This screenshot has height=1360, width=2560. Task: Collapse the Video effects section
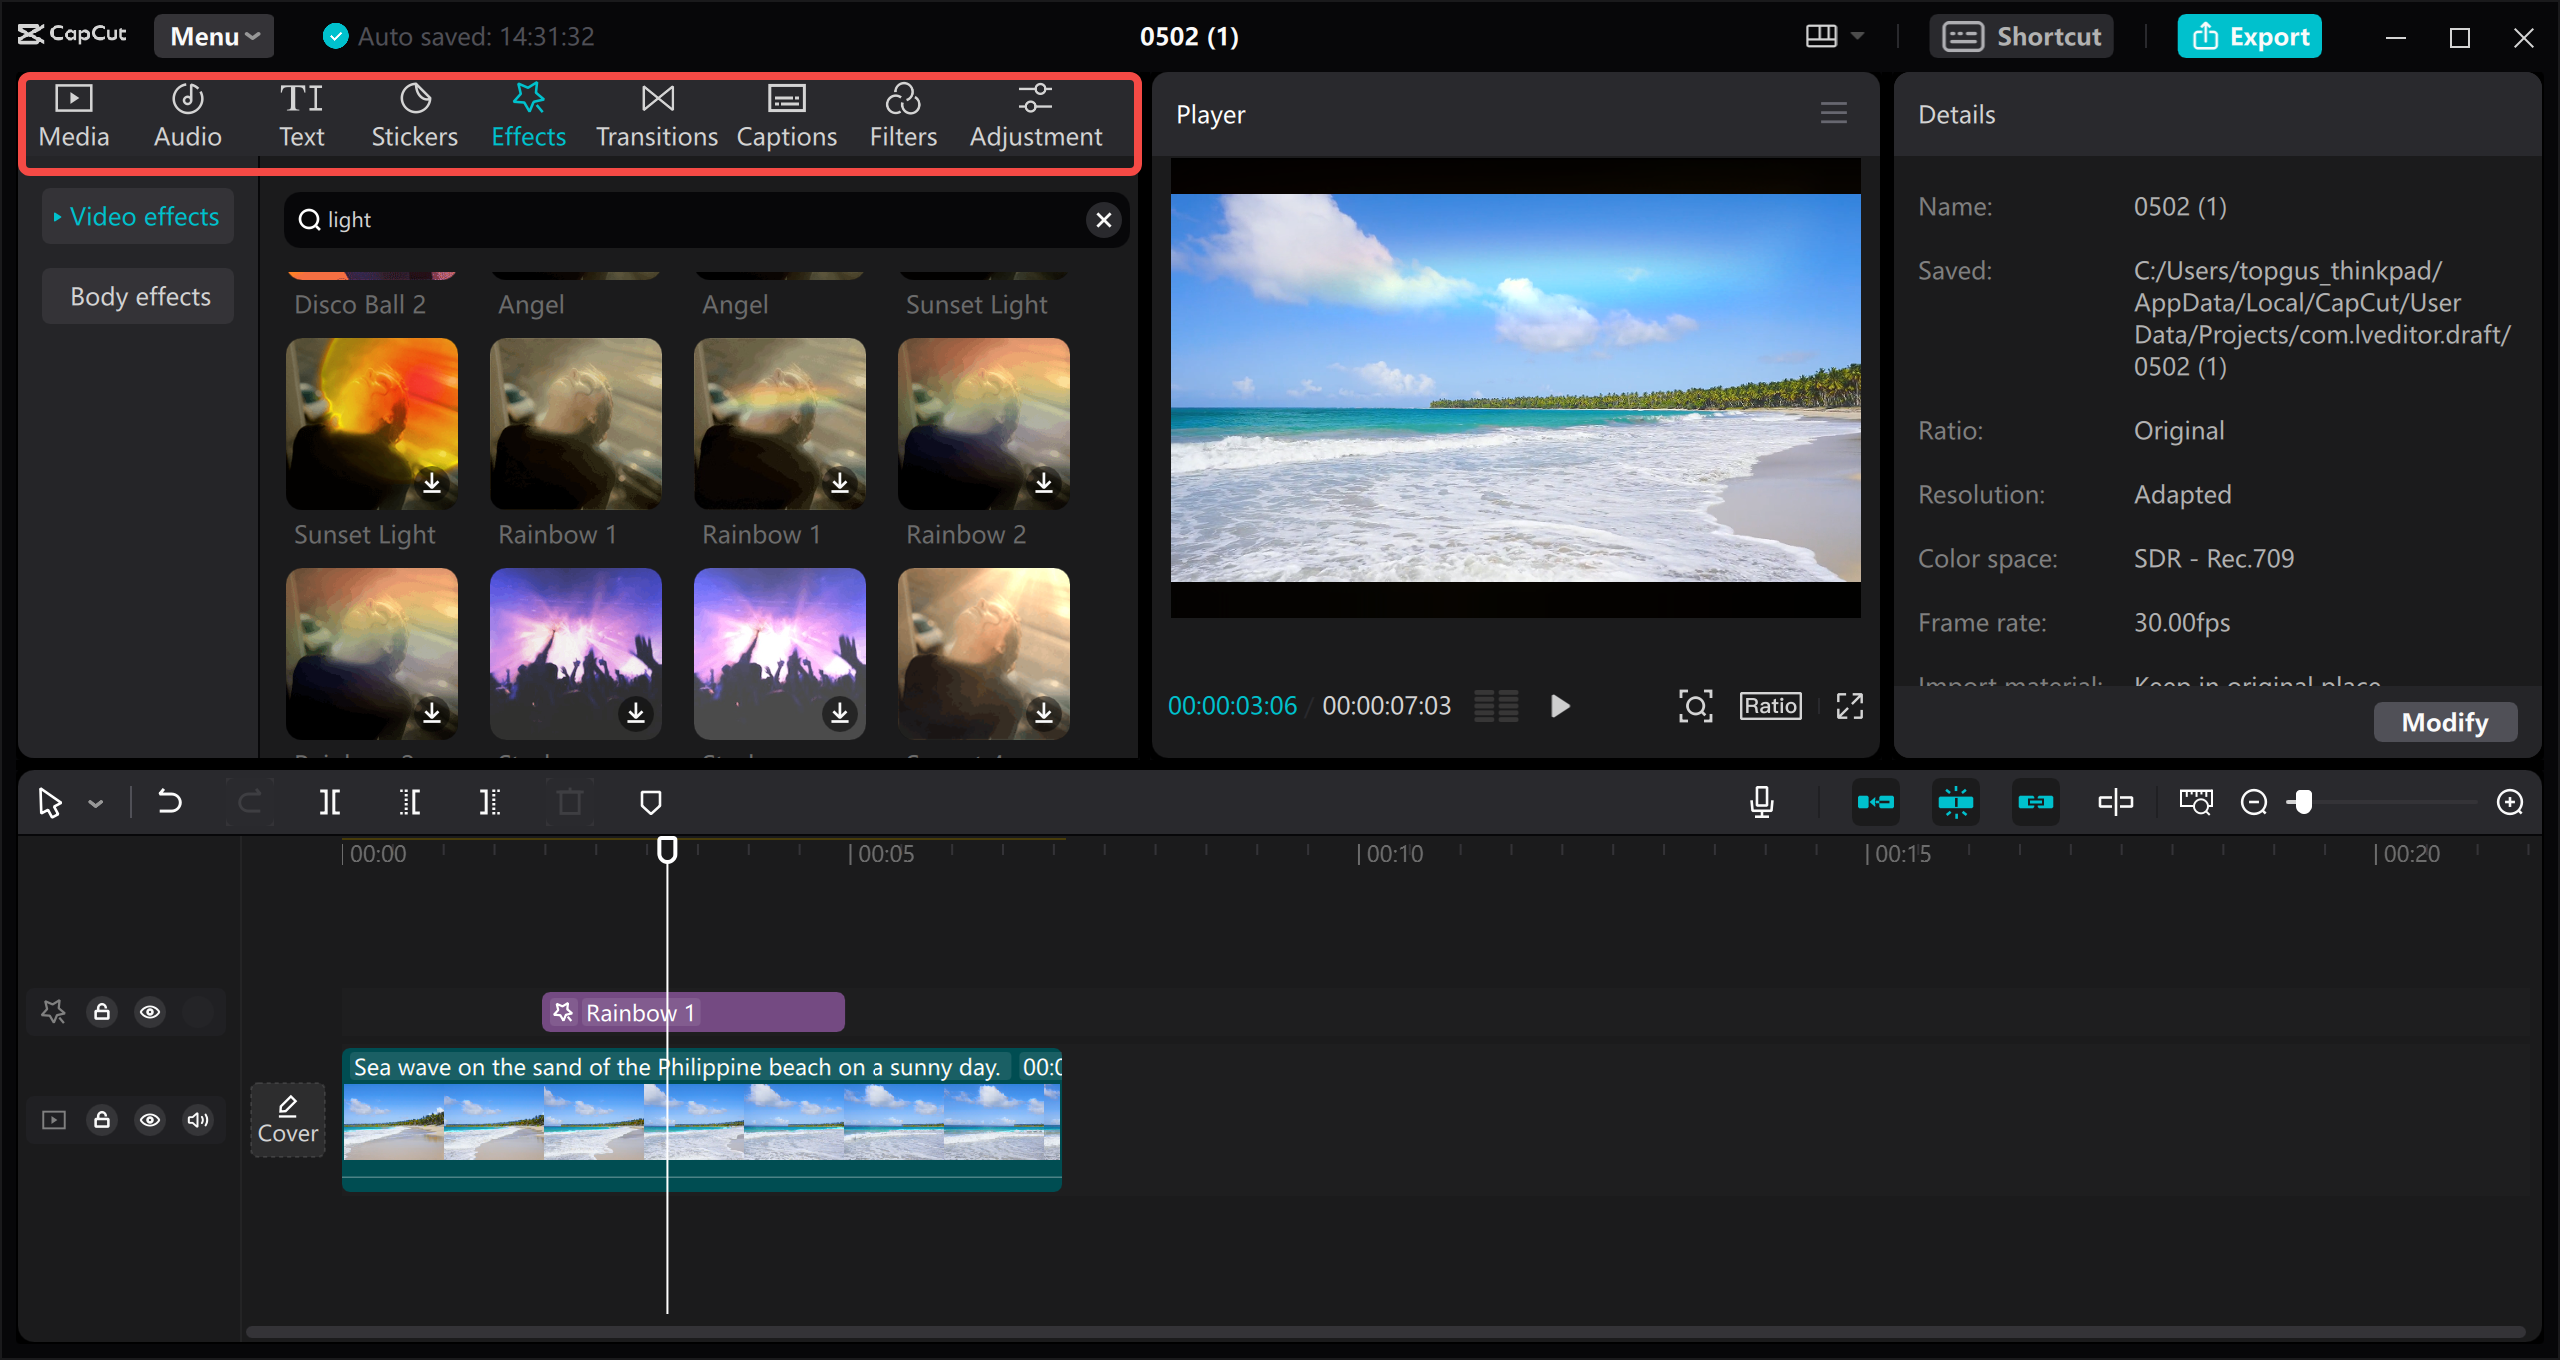[x=137, y=215]
